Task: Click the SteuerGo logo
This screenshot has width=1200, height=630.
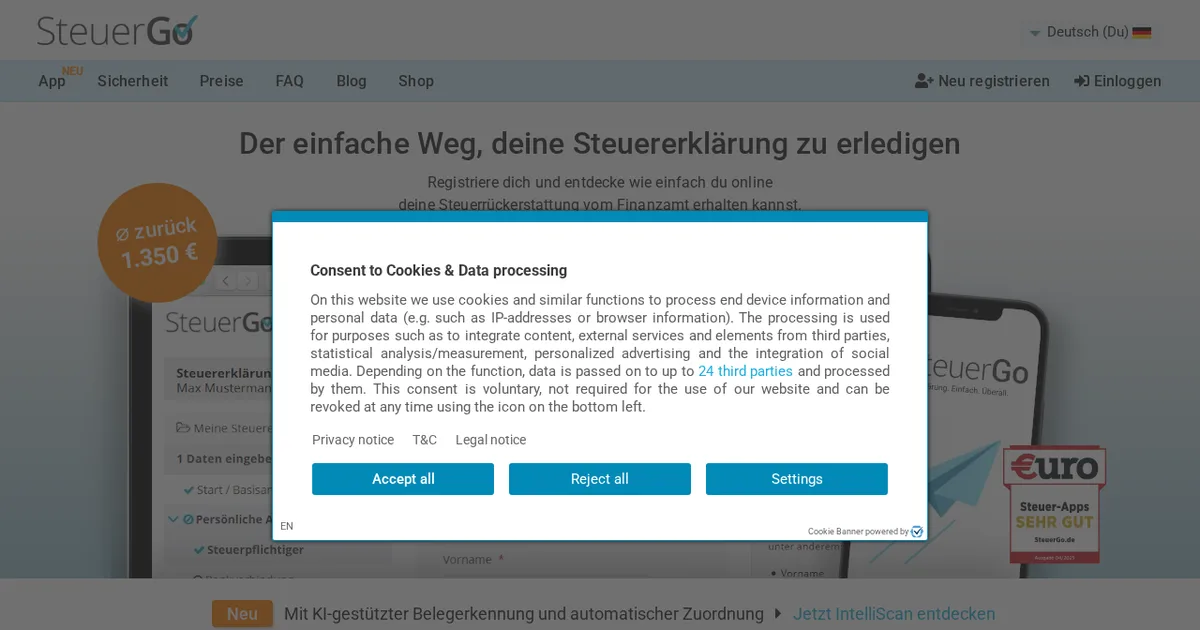Action: 118,30
